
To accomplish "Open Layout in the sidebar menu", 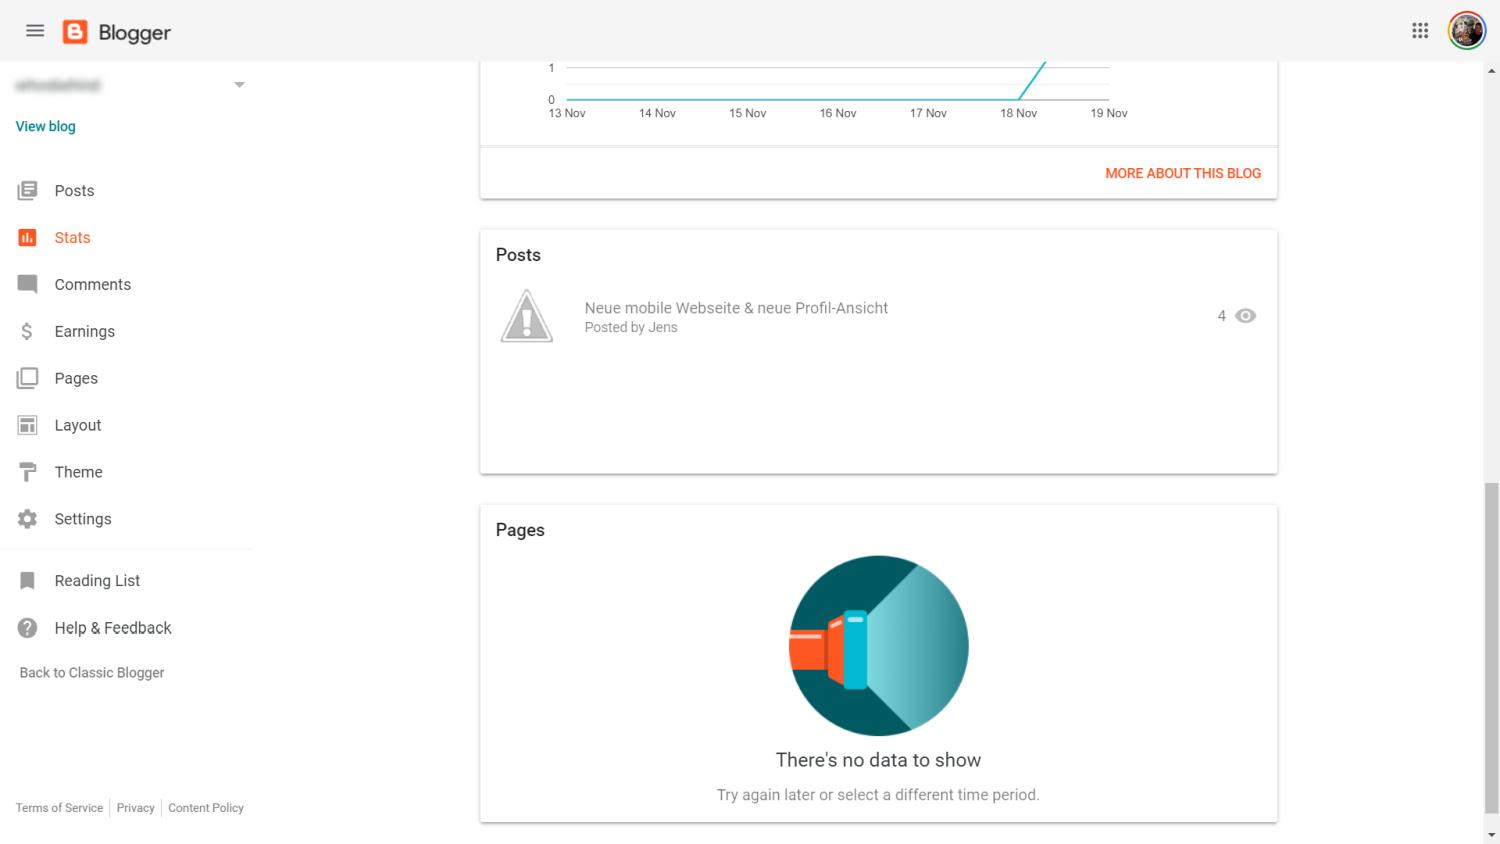I will coord(78,425).
